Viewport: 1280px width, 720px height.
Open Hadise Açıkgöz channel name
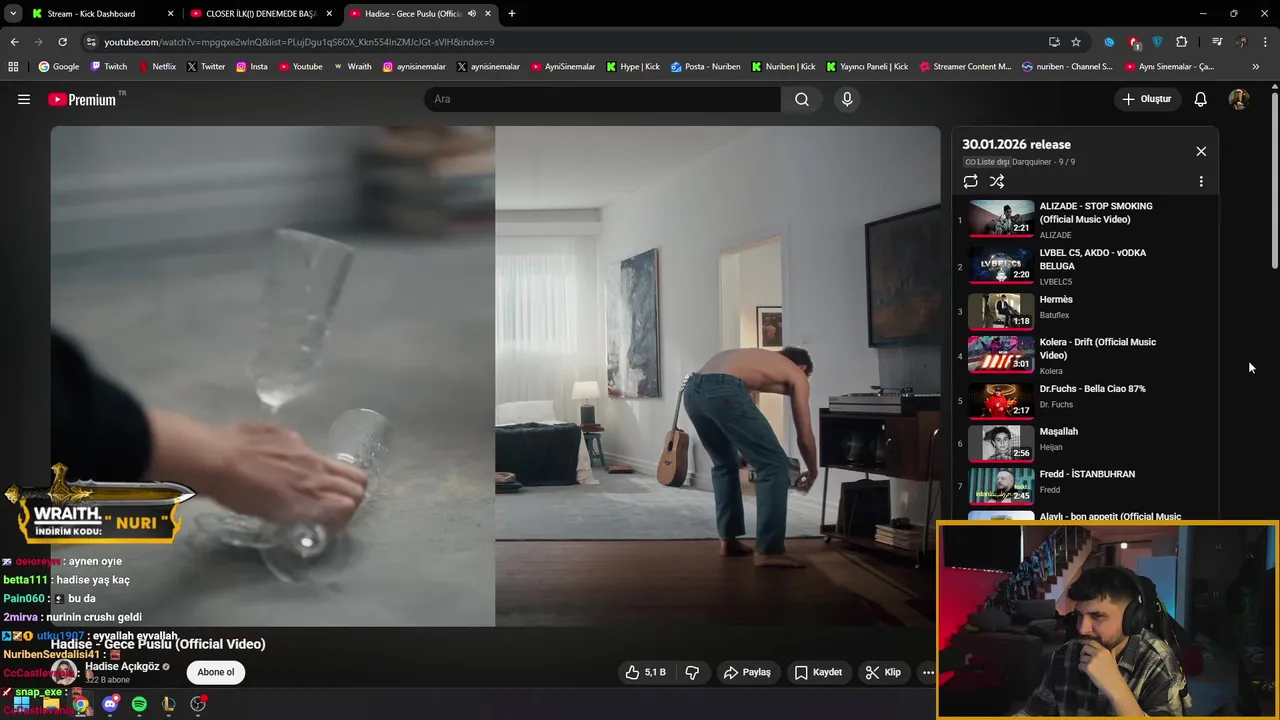tap(122, 666)
